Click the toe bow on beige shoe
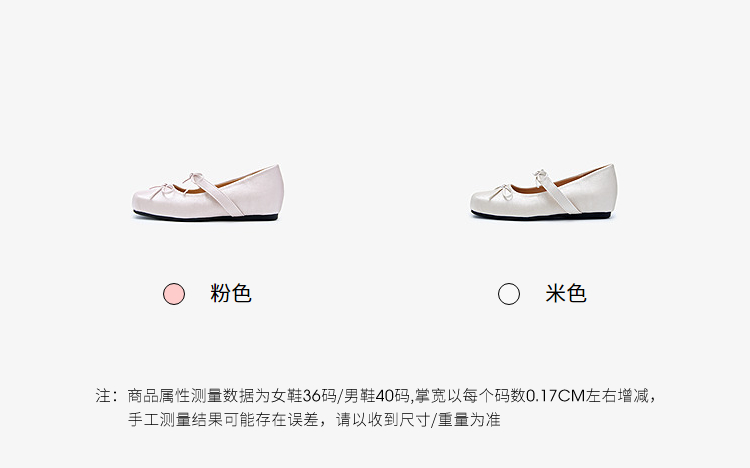This screenshot has width=750, height=468. click(x=503, y=191)
